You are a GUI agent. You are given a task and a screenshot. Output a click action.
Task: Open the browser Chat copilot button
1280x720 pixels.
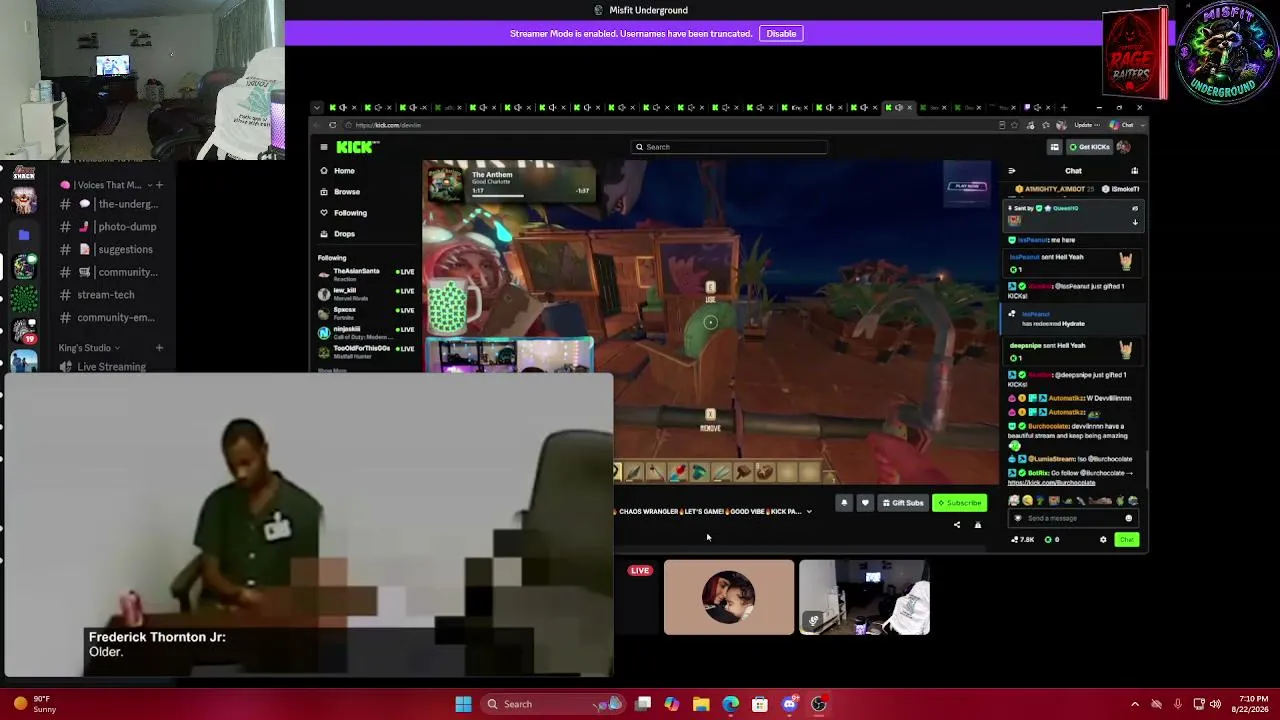coord(1122,125)
